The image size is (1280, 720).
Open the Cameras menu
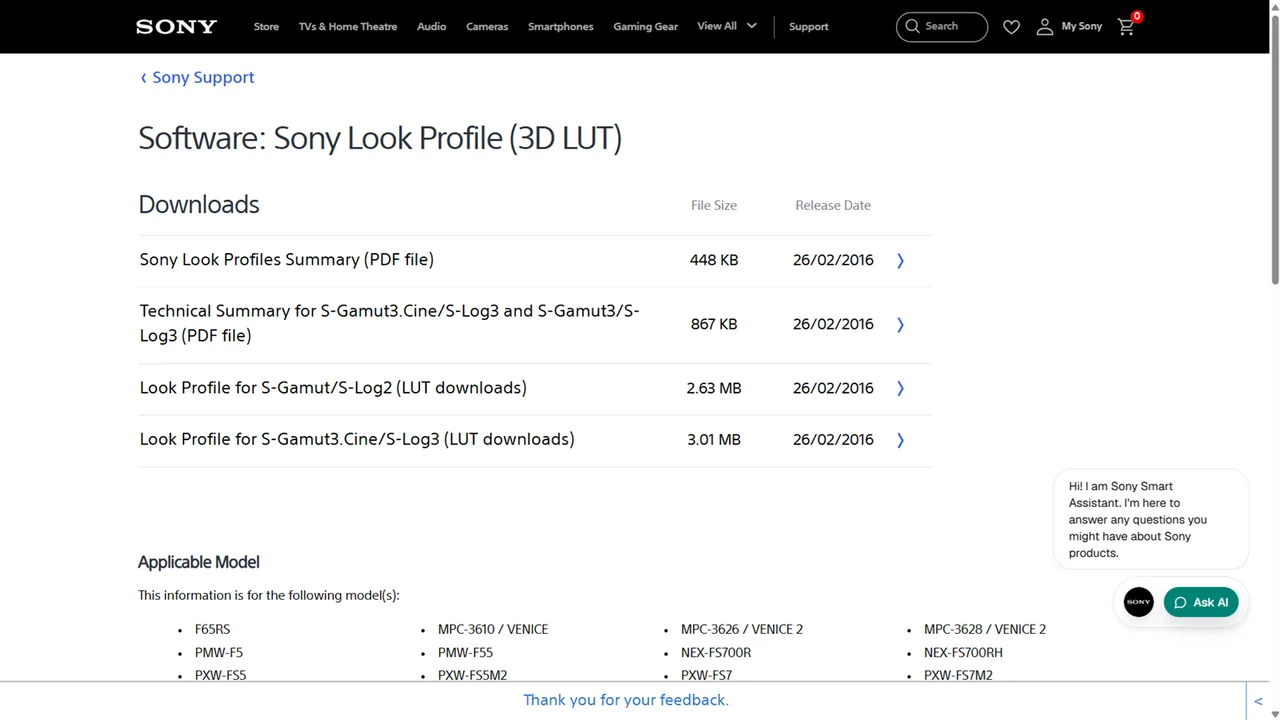[x=487, y=27]
